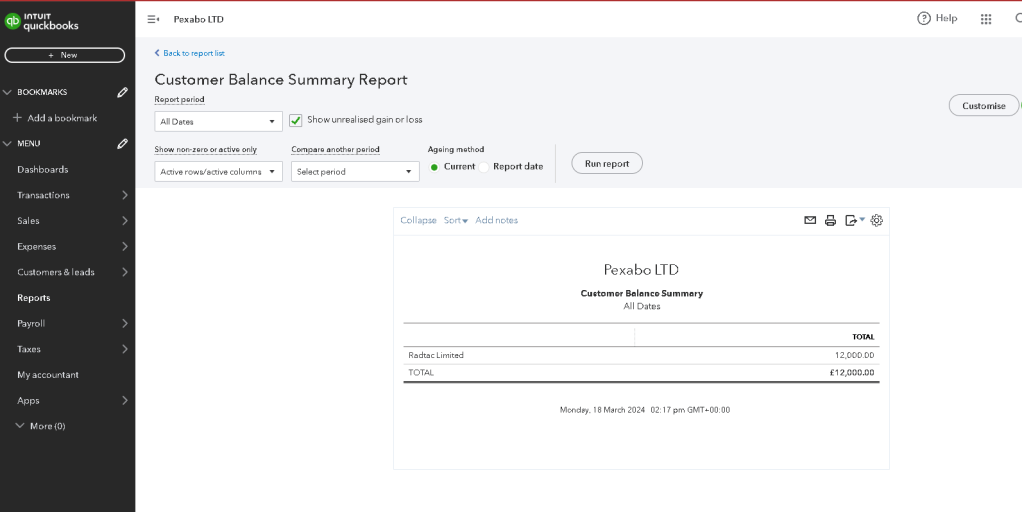The width and height of the screenshot is (1022, 512).
Task: Open My accountant menu item
Action: point(48,375)
